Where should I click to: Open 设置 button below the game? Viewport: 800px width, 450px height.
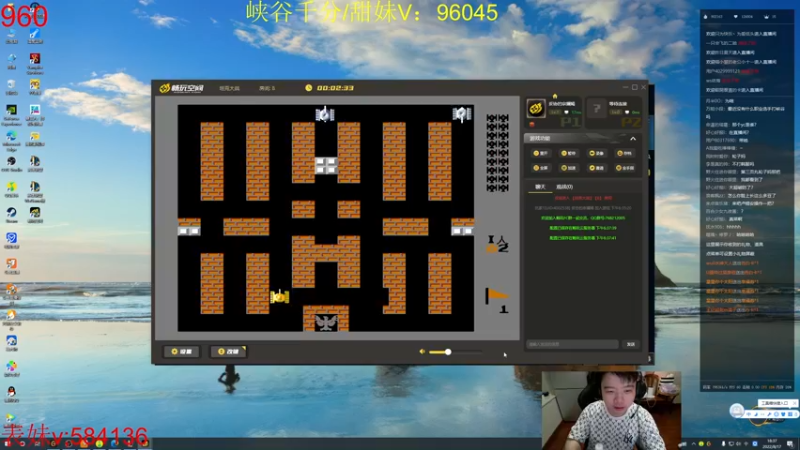[x=181, y=352]
